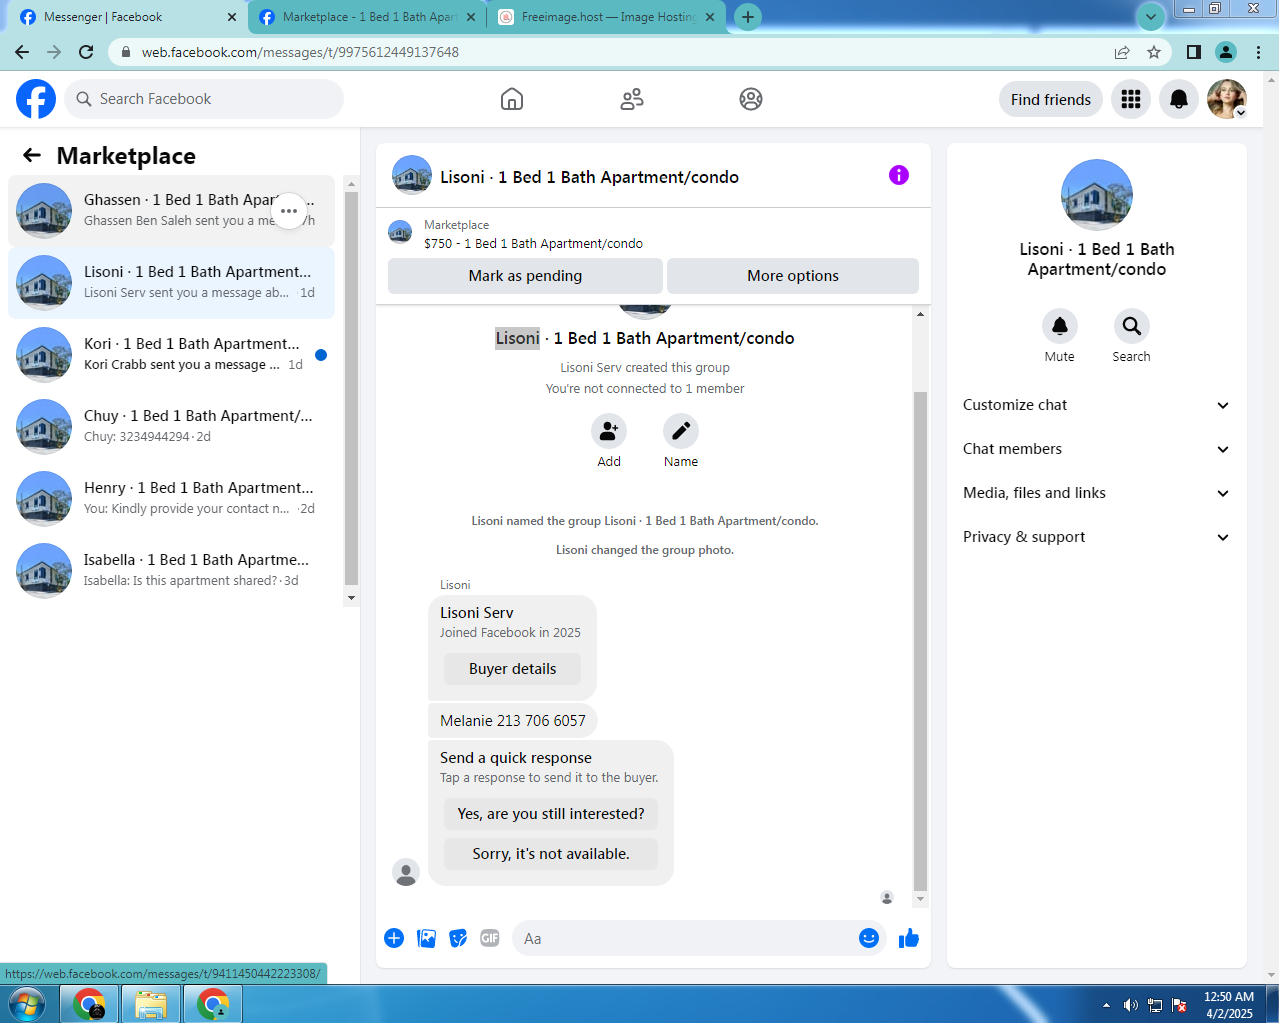
Task: Expand the Chat members section
Action: [x=1097, y=449]
